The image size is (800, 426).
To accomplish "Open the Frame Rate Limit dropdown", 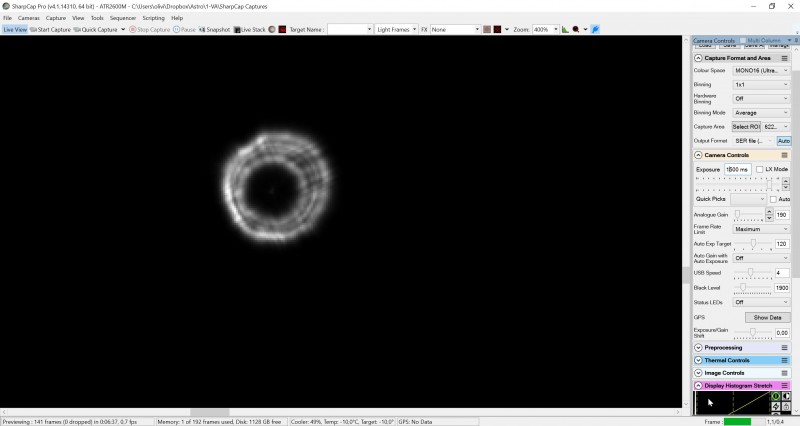I will 761,229.
